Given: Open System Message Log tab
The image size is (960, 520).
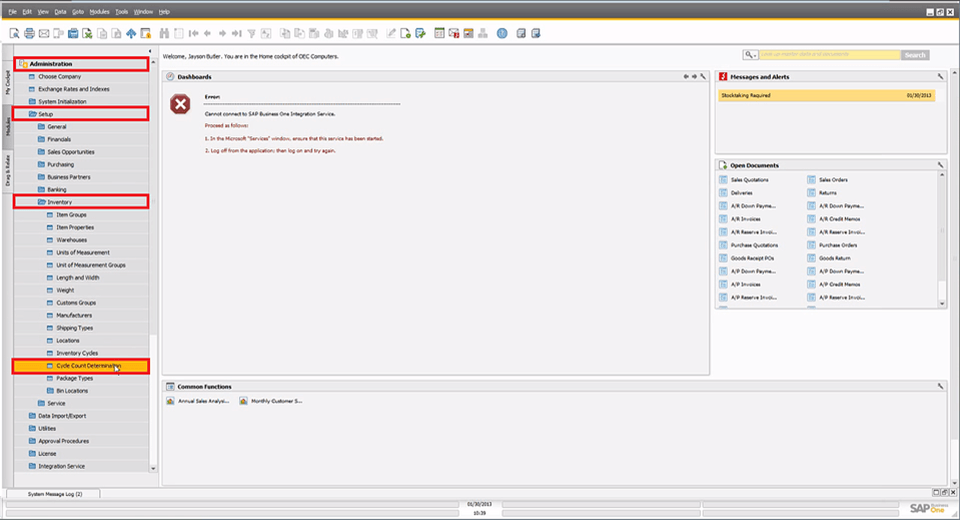Looking at the screenshot, I should click(54, 494).
